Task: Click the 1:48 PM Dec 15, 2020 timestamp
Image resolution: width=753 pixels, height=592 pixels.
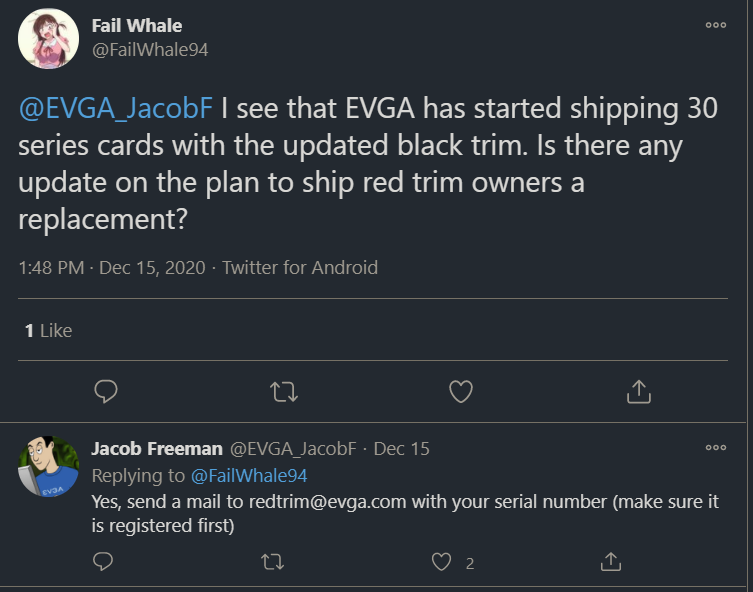Action: [x=111, y=267]
